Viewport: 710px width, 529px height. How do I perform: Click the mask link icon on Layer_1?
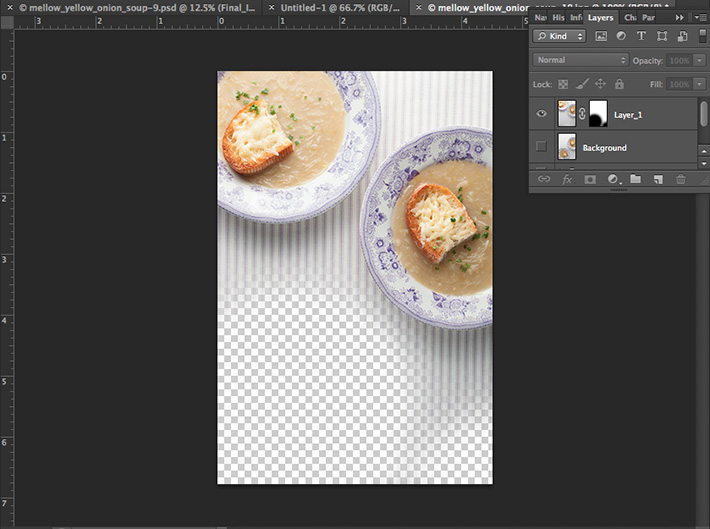click(582, 114)
